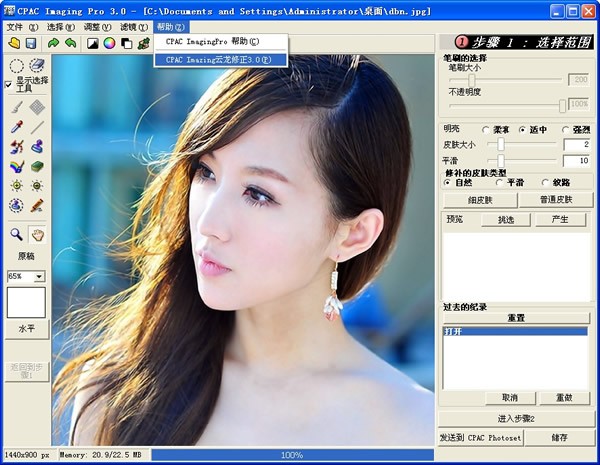Click the 笔刷大小 brush size slider handle
The image size is (600, 465).
(x=472, y=80)
